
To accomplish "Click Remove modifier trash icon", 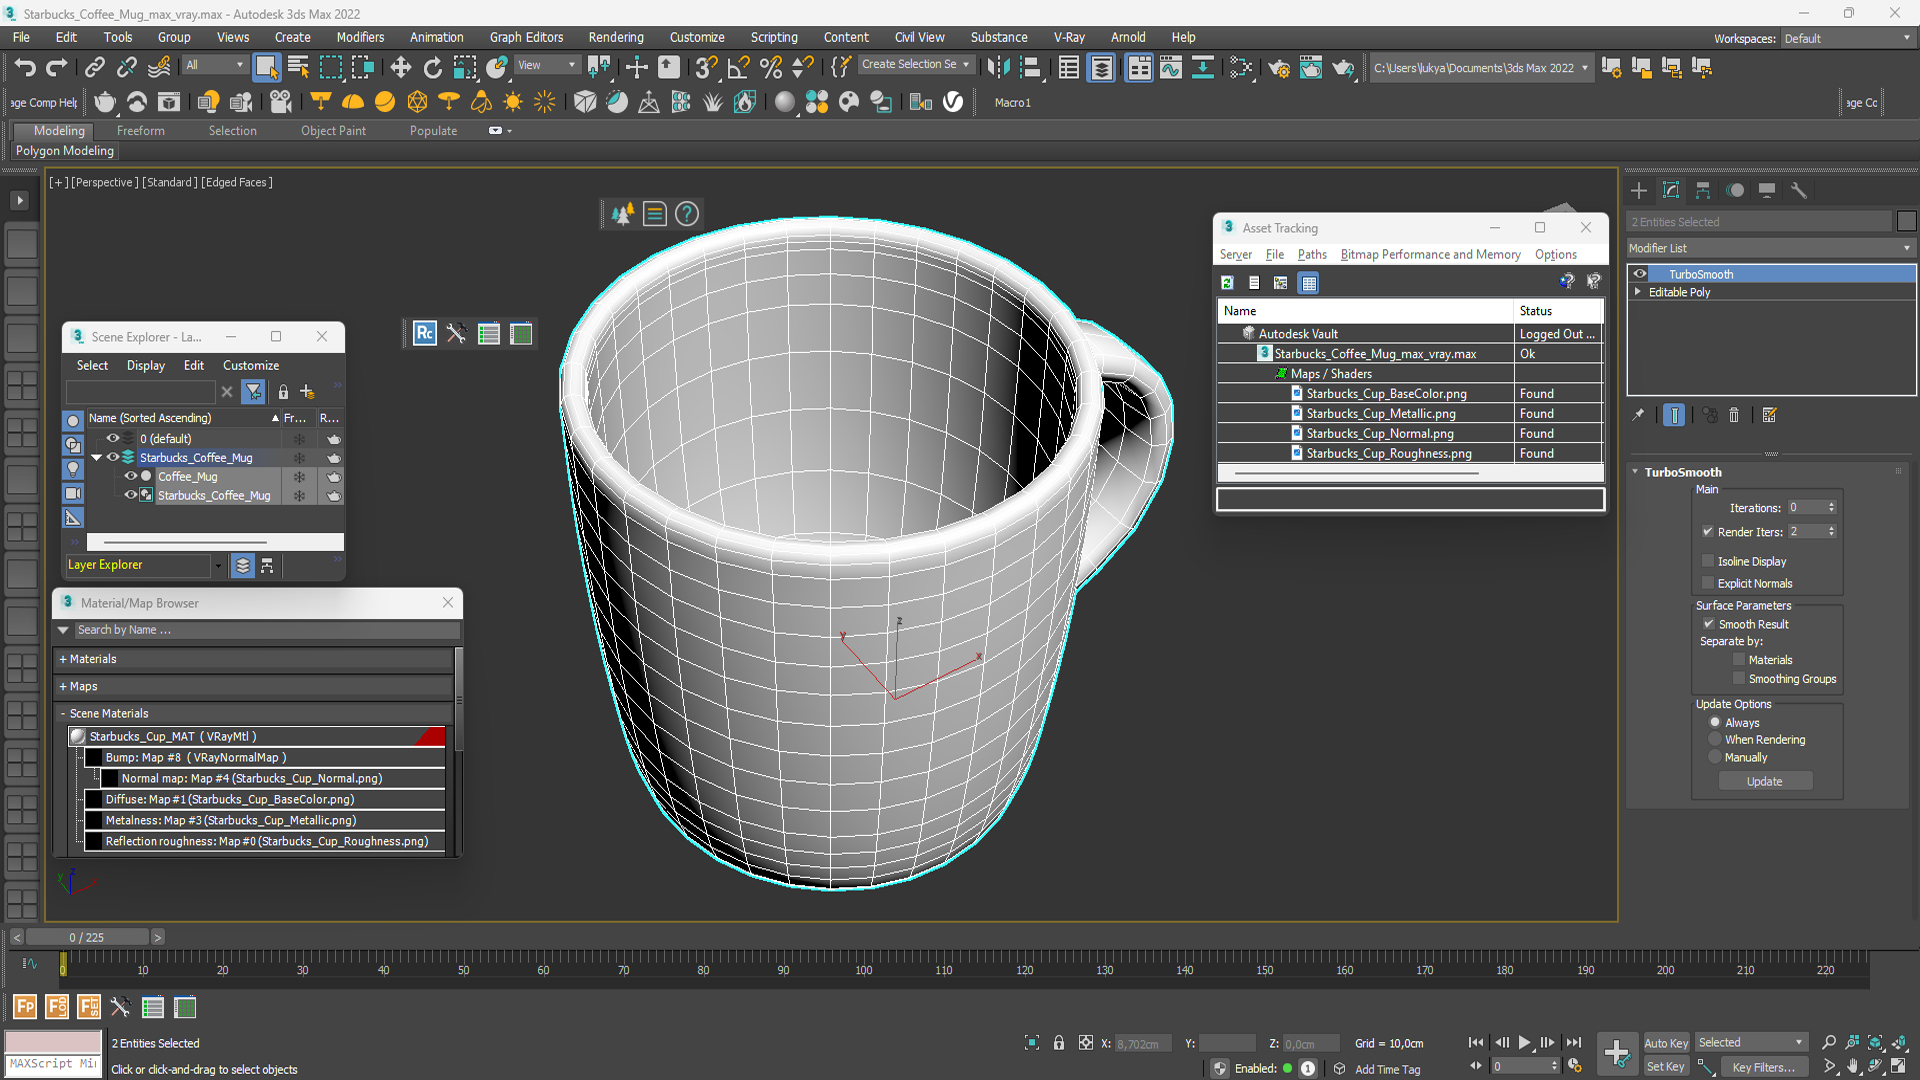I will 1734,415.
